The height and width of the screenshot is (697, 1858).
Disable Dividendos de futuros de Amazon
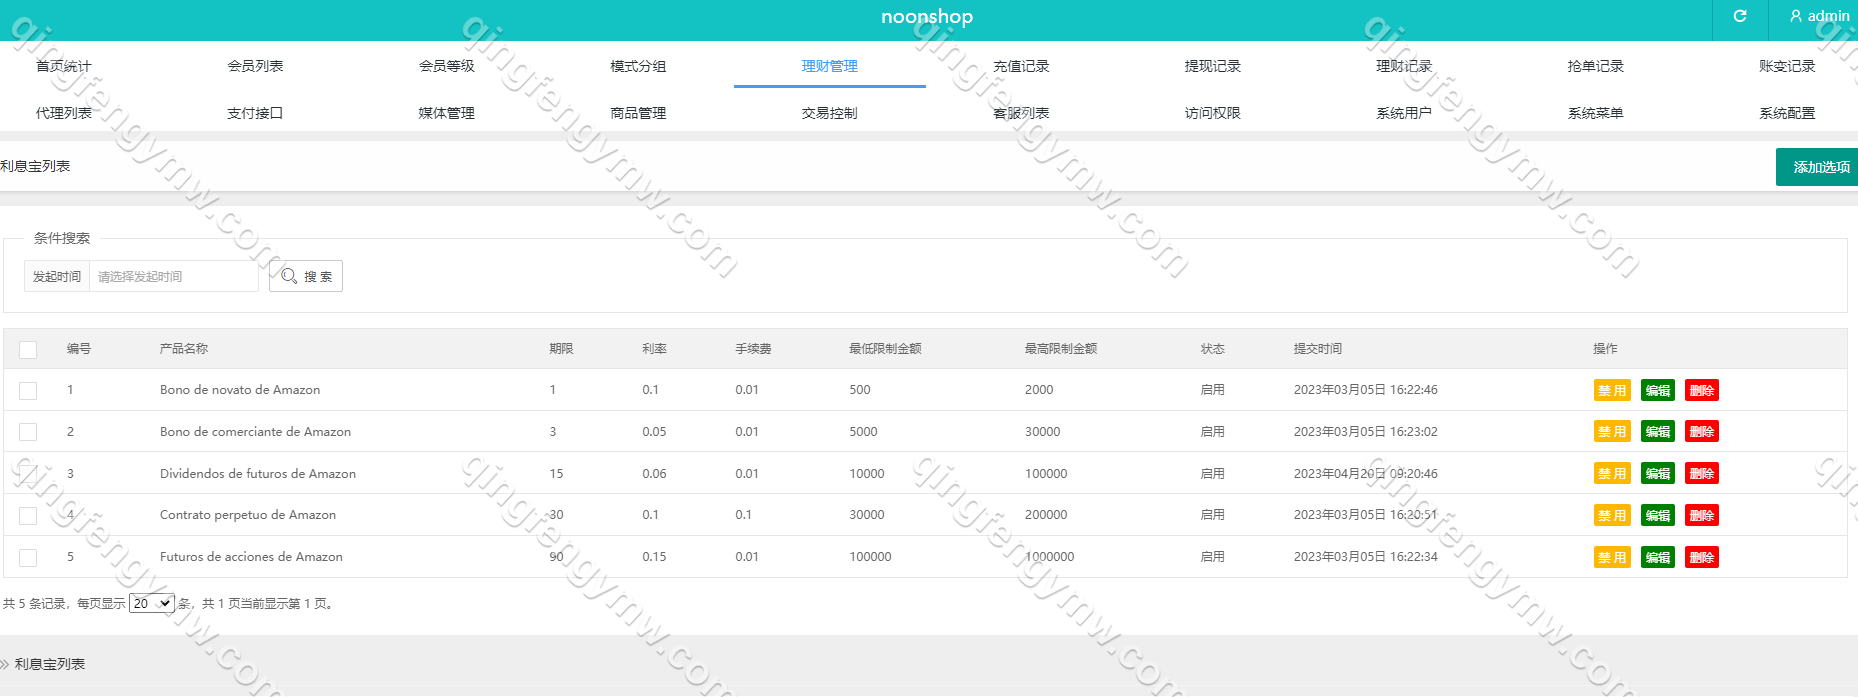tap(1612, 474)
